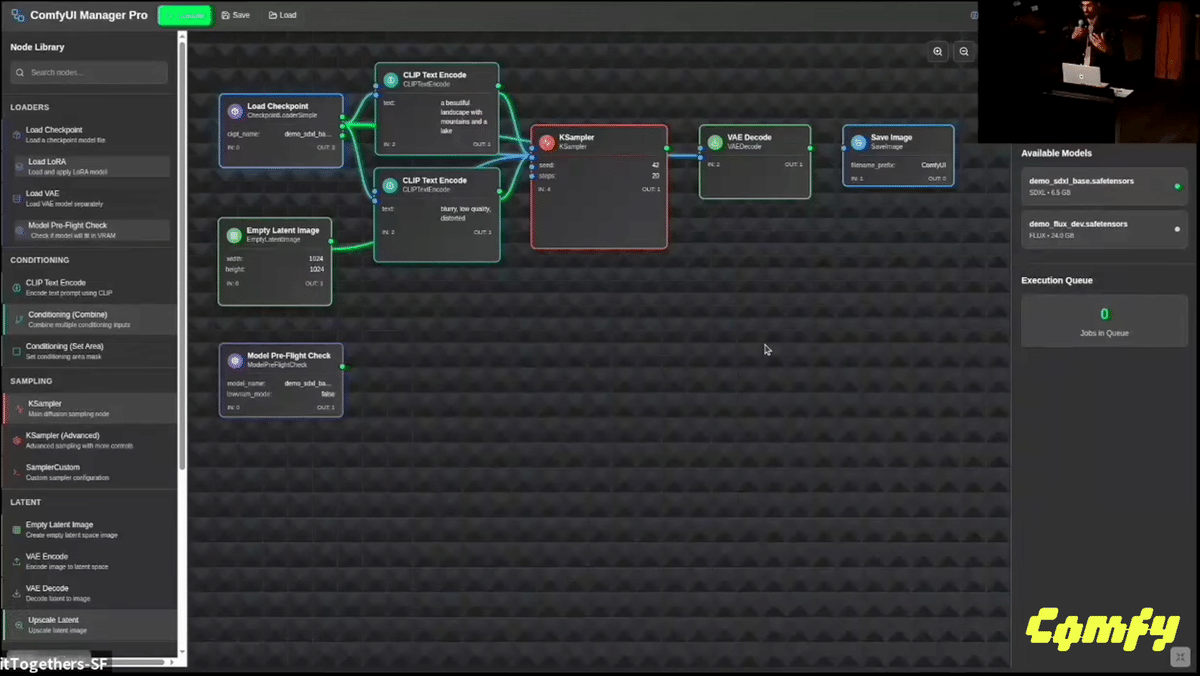Image resolution: width=1200 pixels, height=676 pixels.
Task: Click the VAE Decode download icon in library
Action: 16,593
